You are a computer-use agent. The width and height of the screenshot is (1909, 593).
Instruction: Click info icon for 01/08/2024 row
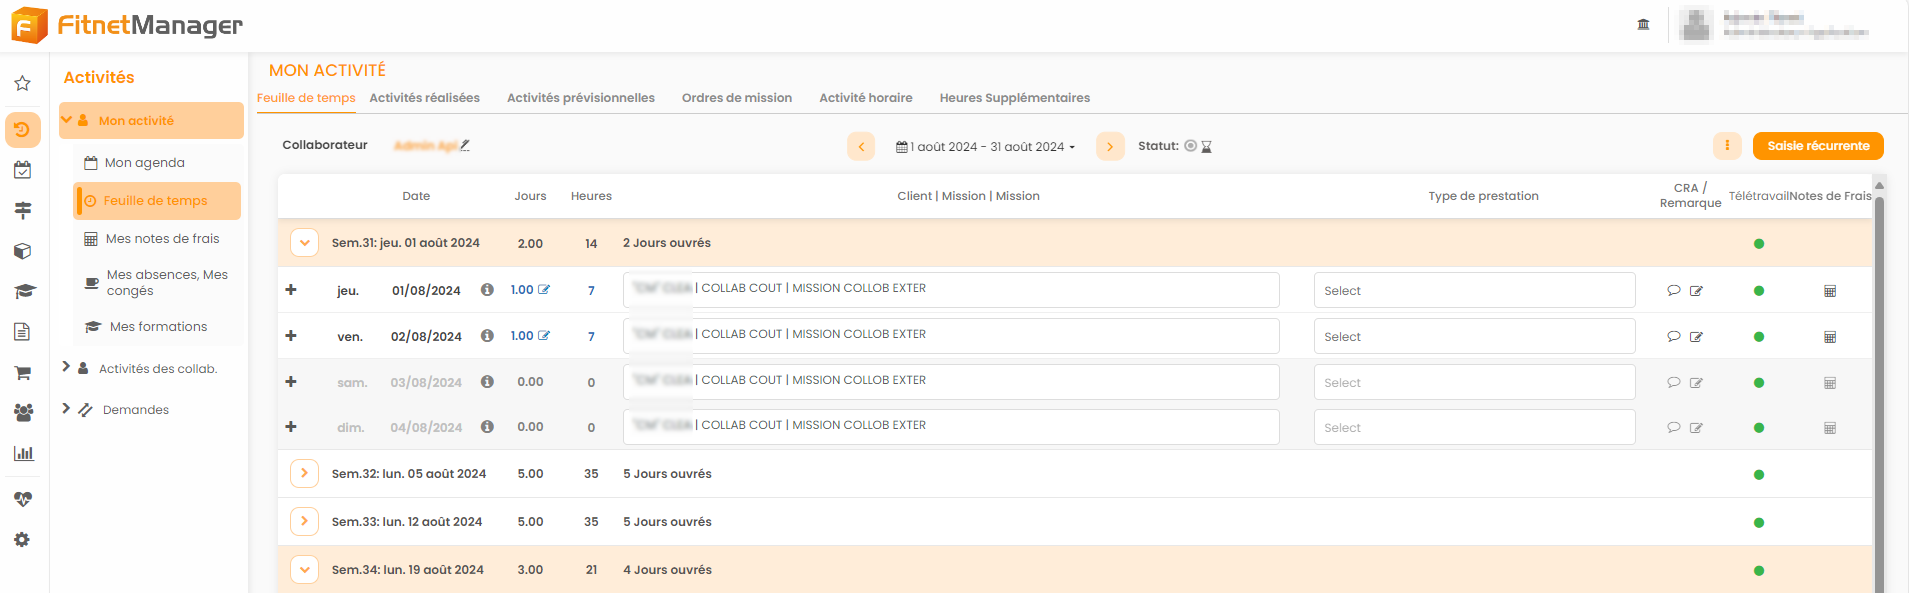click(487, 290)
